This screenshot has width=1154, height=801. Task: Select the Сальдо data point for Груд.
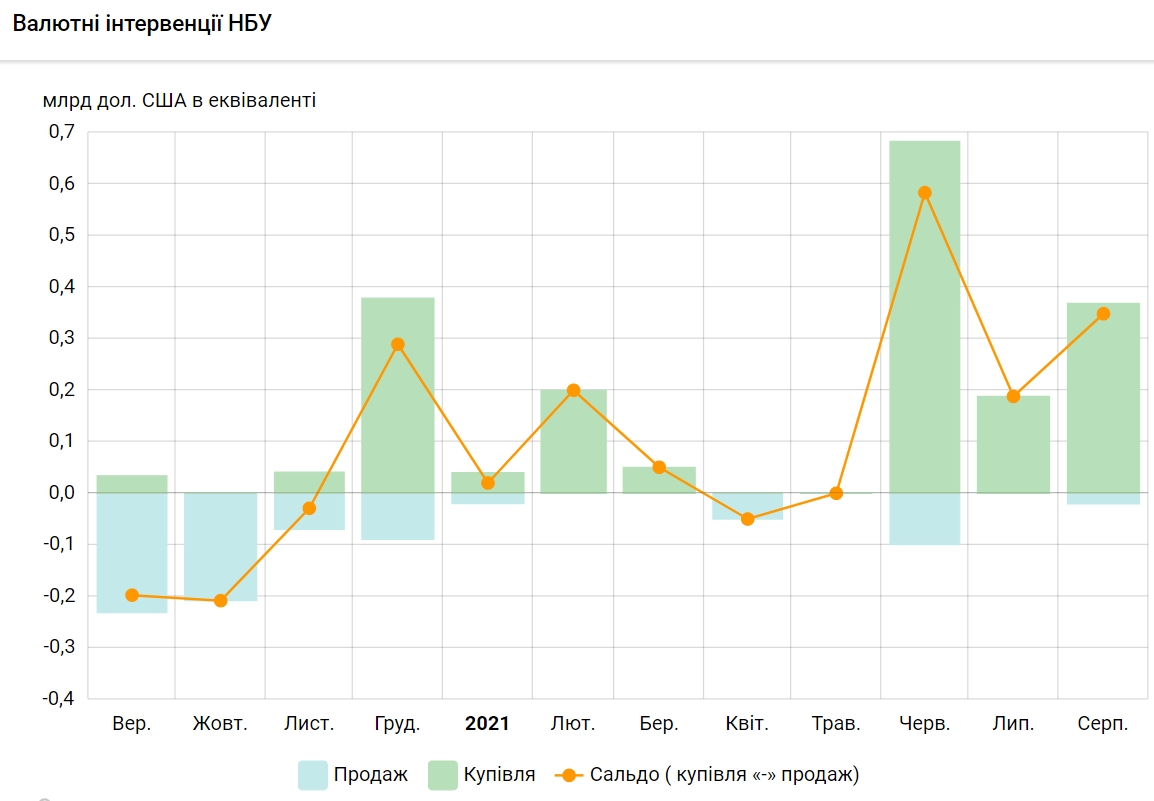click(398, 344)
